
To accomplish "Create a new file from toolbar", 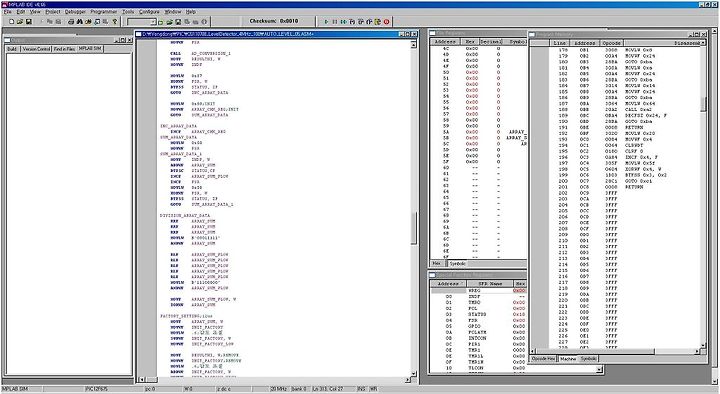I will pyautogui.click(x=11, y=21).
